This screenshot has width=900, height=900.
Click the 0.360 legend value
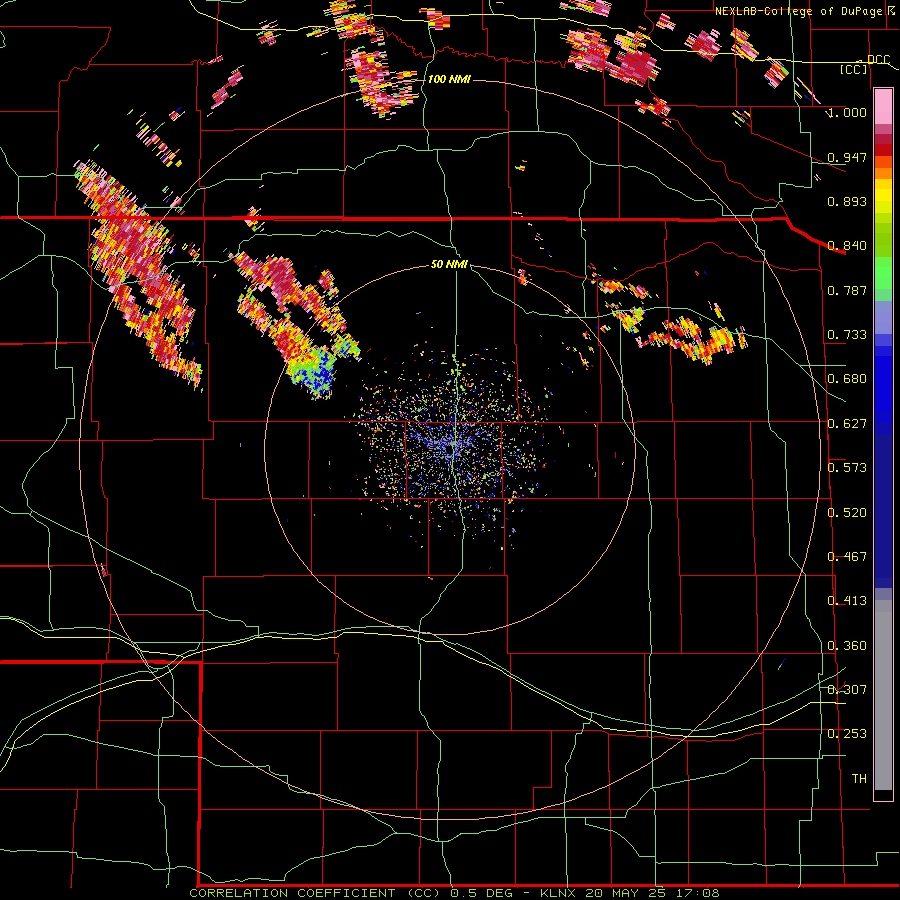pos(847,645)
